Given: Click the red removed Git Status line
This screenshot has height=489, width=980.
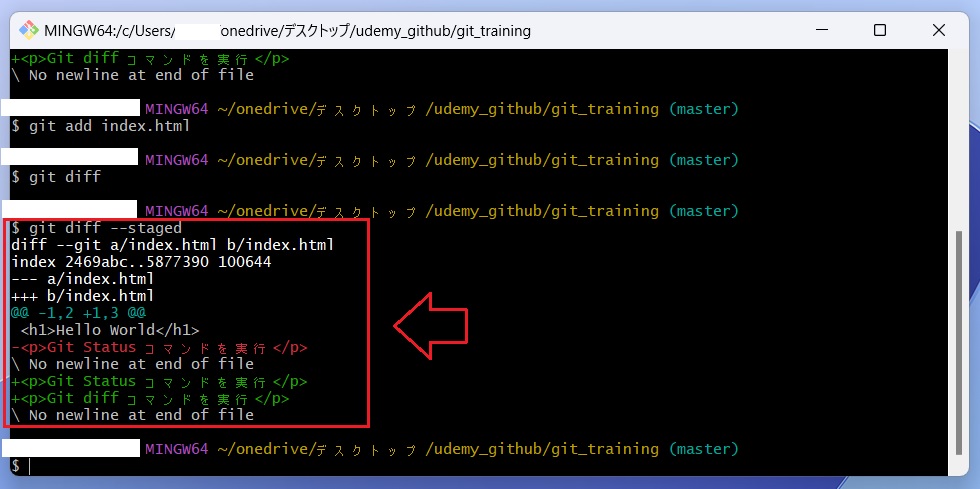Looking at the screenshot, I should tap(159, 347).
